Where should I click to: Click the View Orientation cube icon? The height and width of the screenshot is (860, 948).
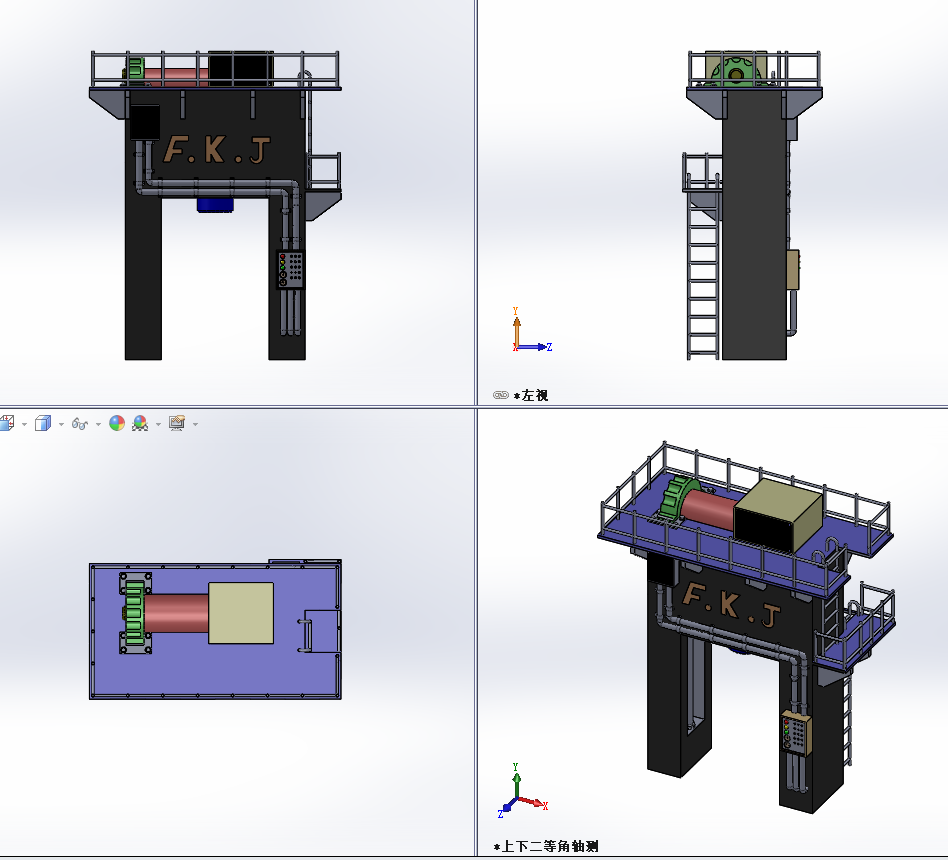(x=7, y=423)
